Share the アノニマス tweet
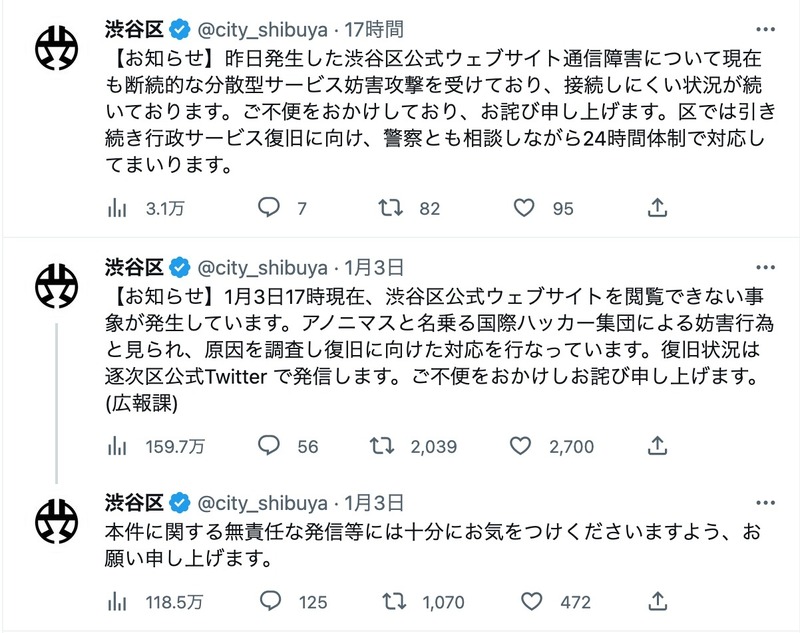Image resolution: width=800 pixels, height=633 pixels. 658,446
